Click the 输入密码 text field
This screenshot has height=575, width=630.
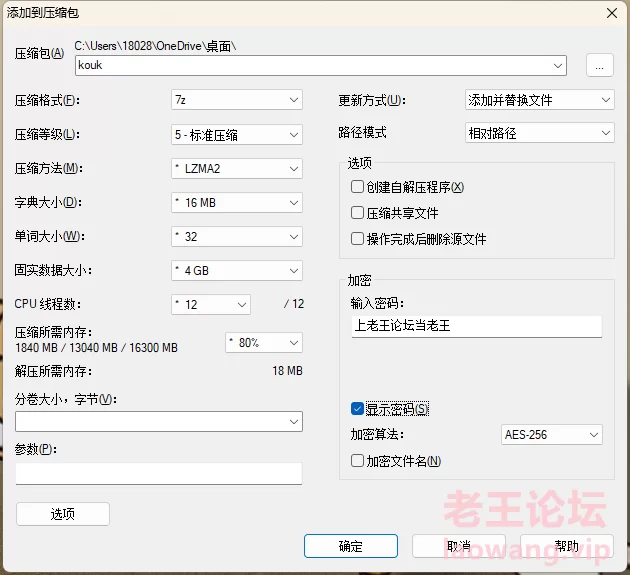[x=476, y=326]
